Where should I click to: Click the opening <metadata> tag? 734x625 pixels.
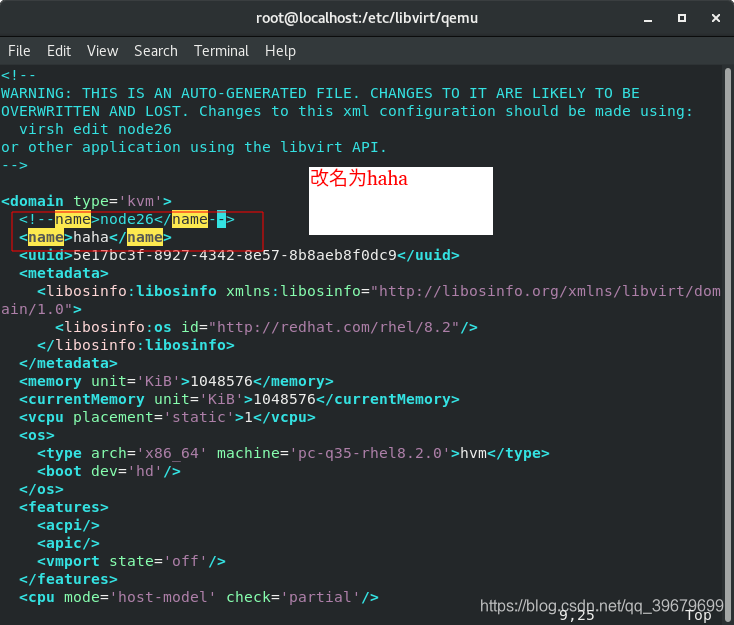(x=64, y=273)
